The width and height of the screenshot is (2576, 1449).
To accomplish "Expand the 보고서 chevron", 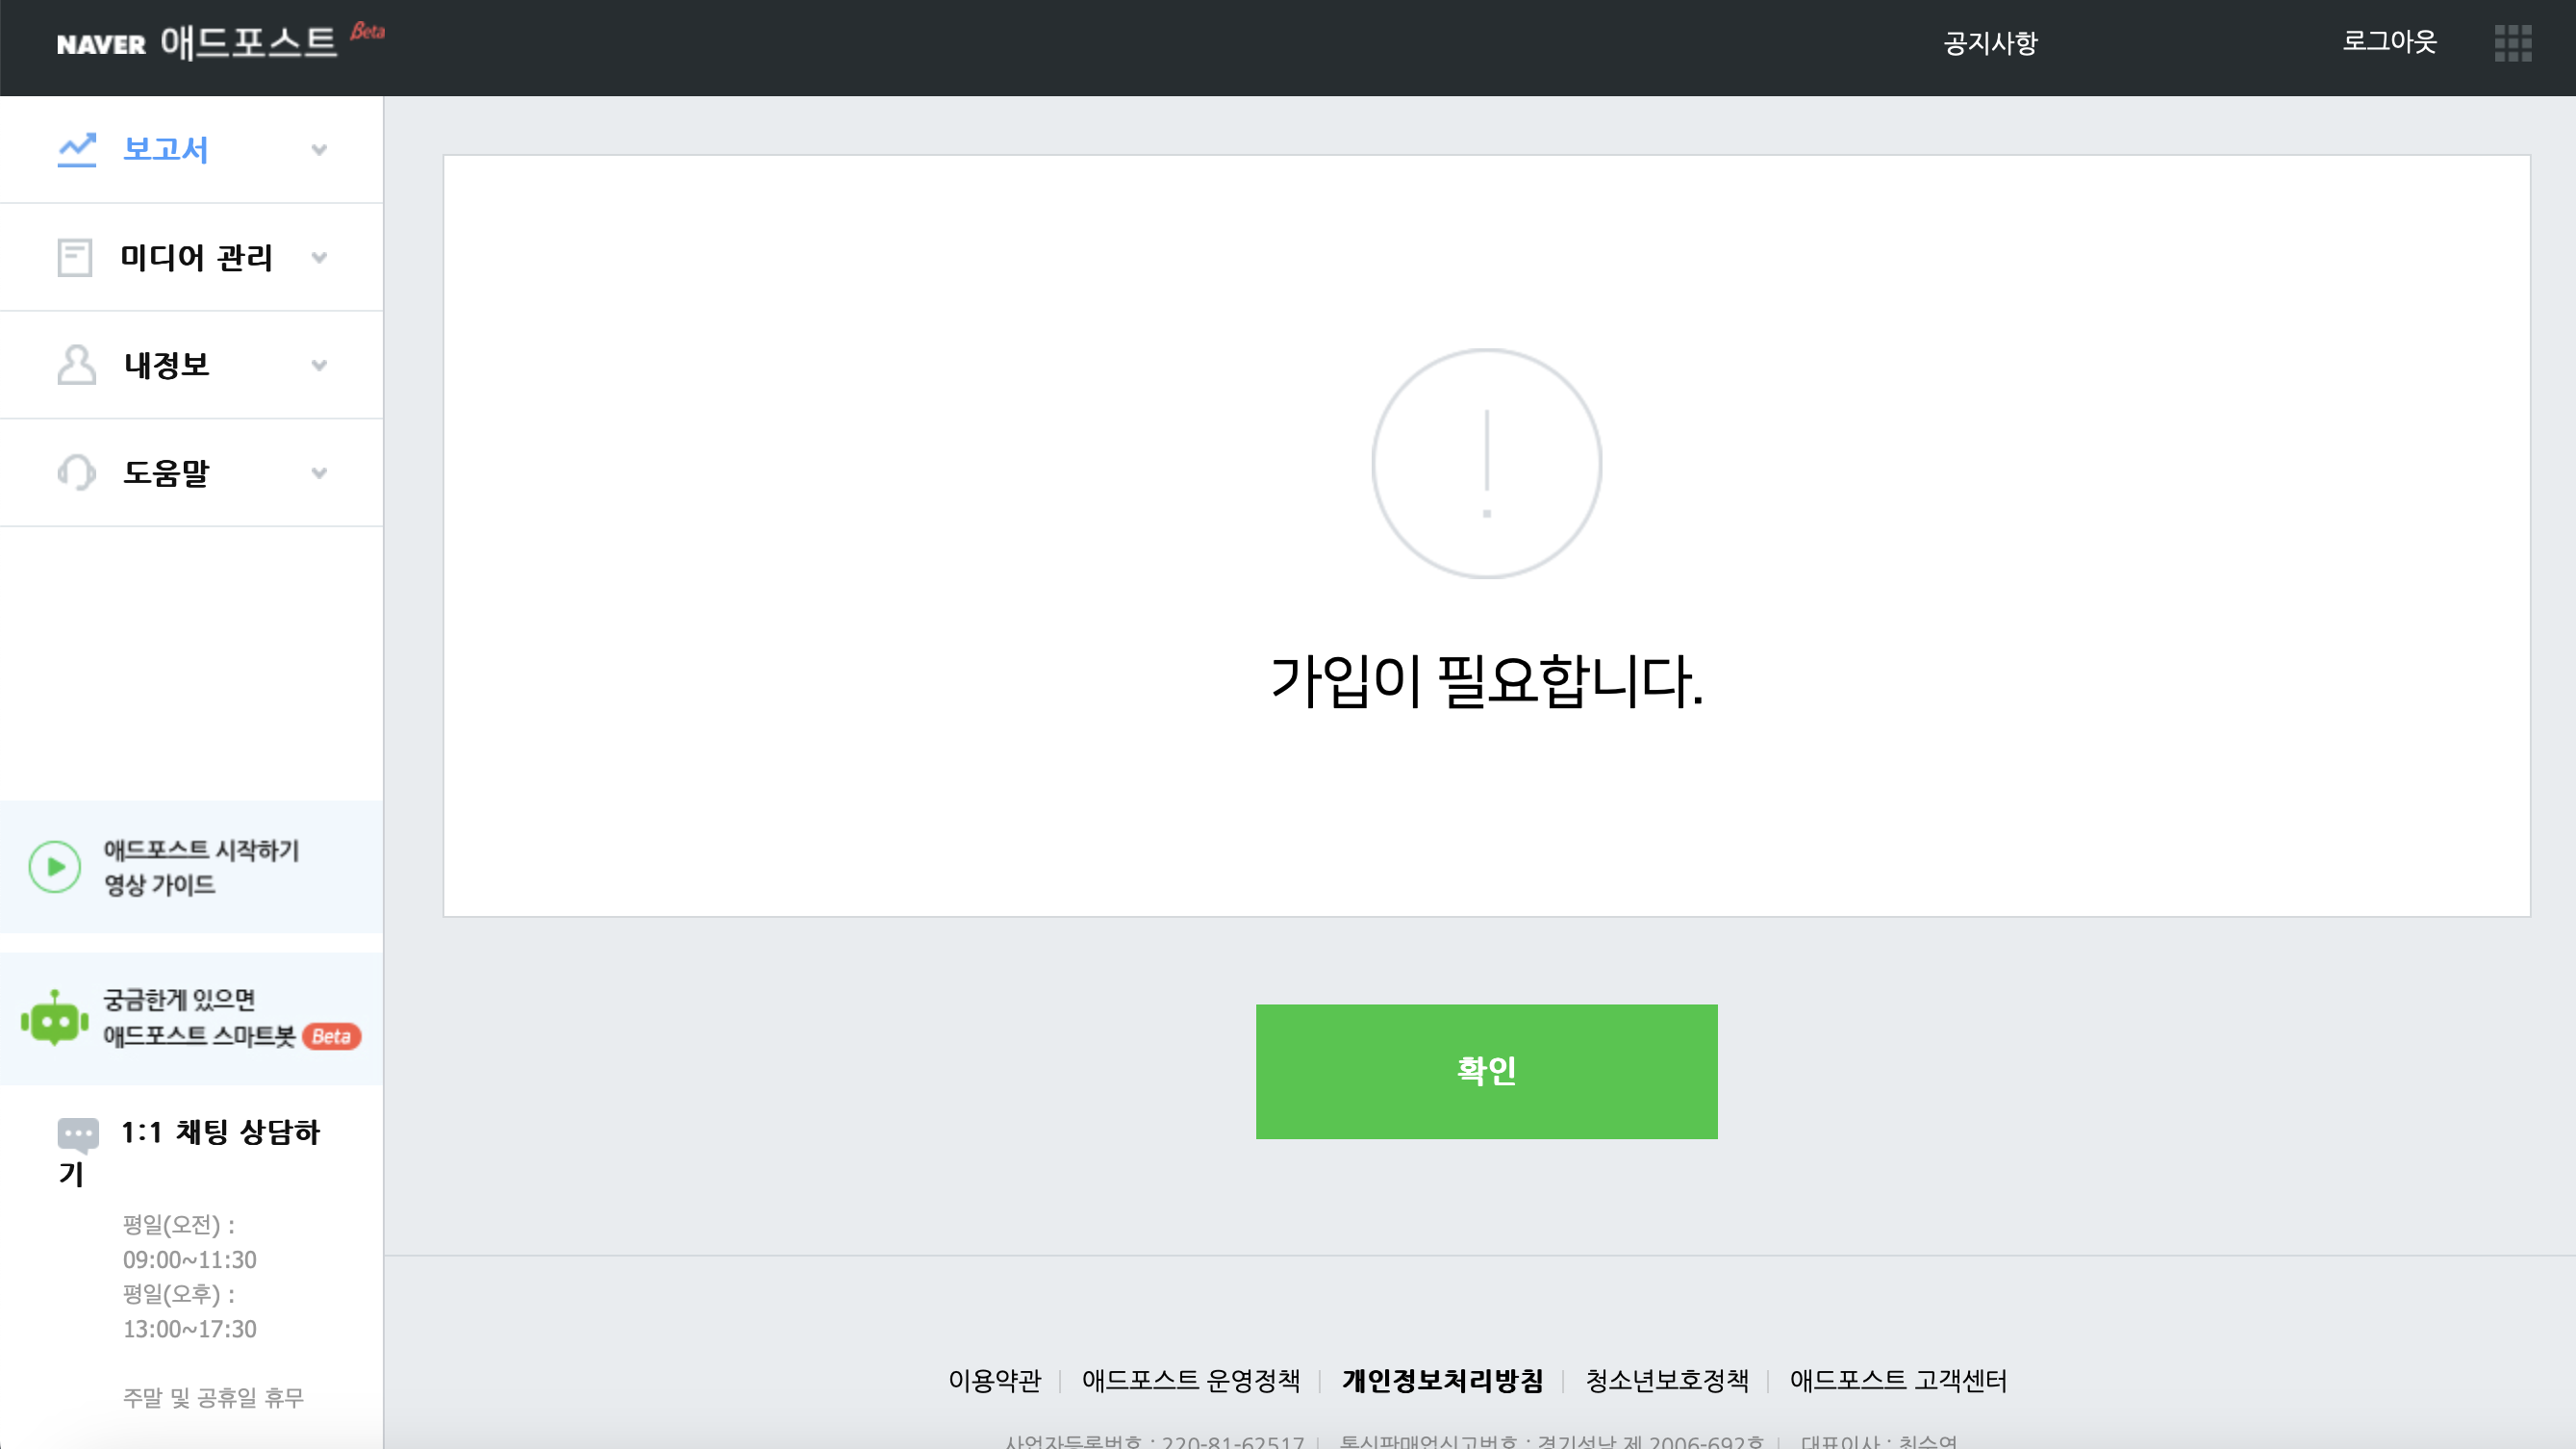I will pos(319,150).
